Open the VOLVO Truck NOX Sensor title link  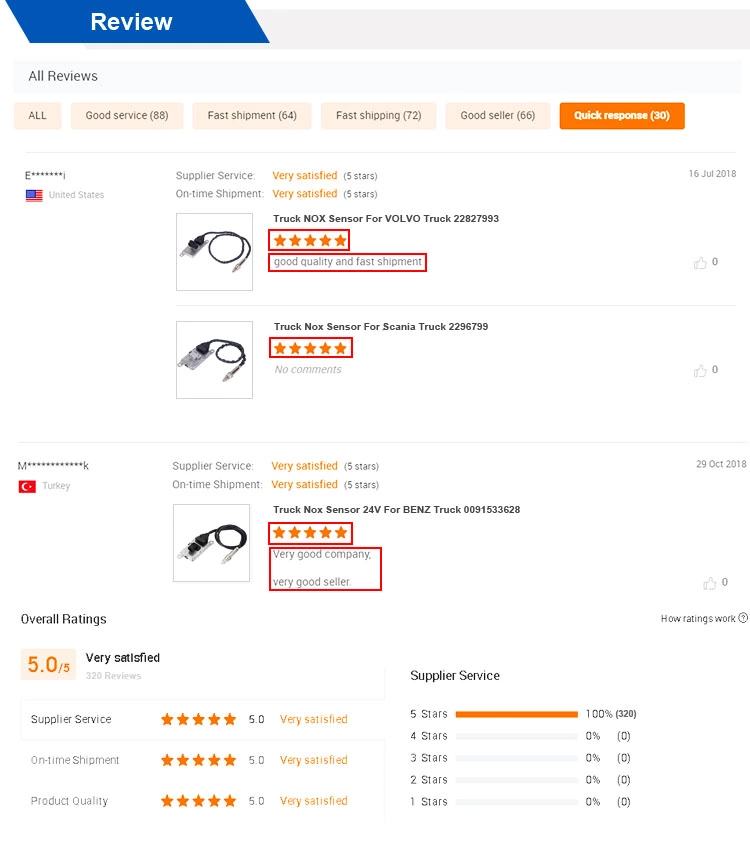(x=386, y=218)
